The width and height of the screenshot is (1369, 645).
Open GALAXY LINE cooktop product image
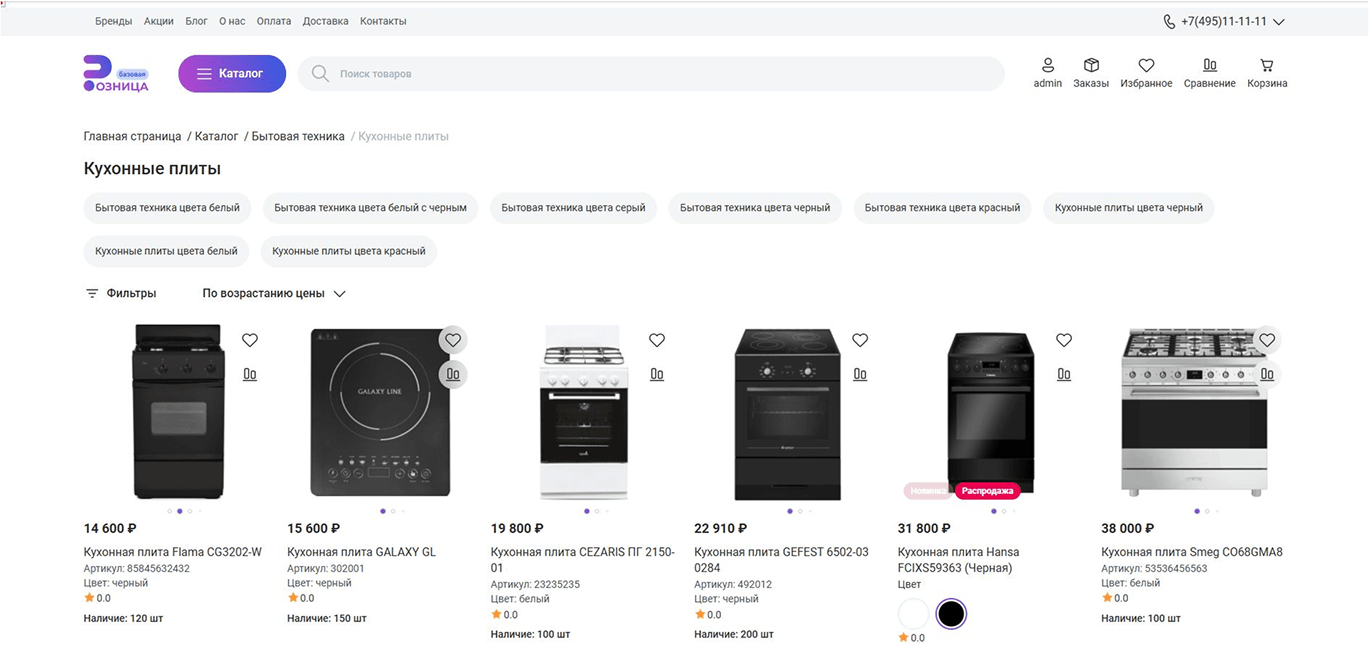(x=381, y=411)
